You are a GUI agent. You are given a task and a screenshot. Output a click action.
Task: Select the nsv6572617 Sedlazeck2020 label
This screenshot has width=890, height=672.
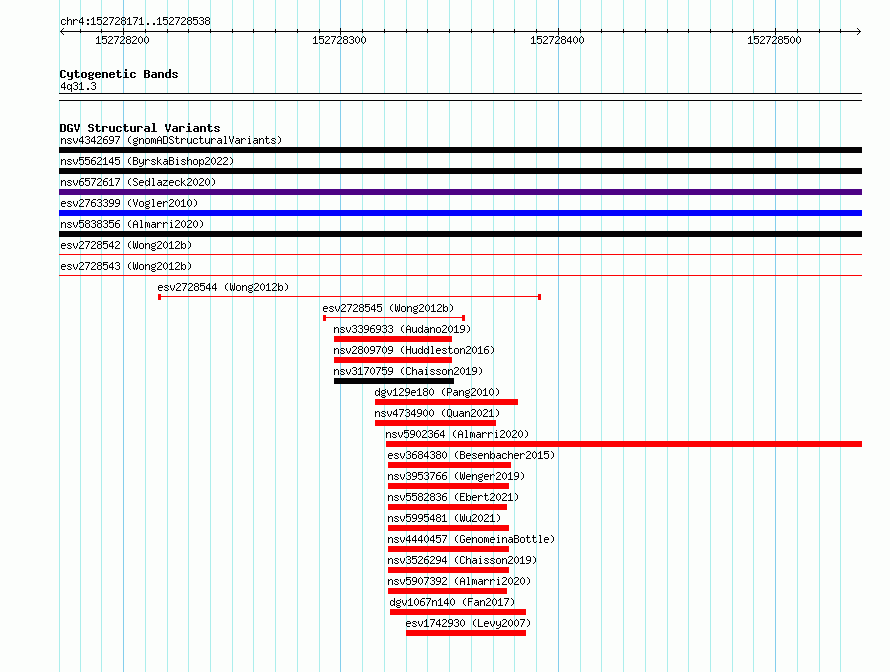(138, 182)
